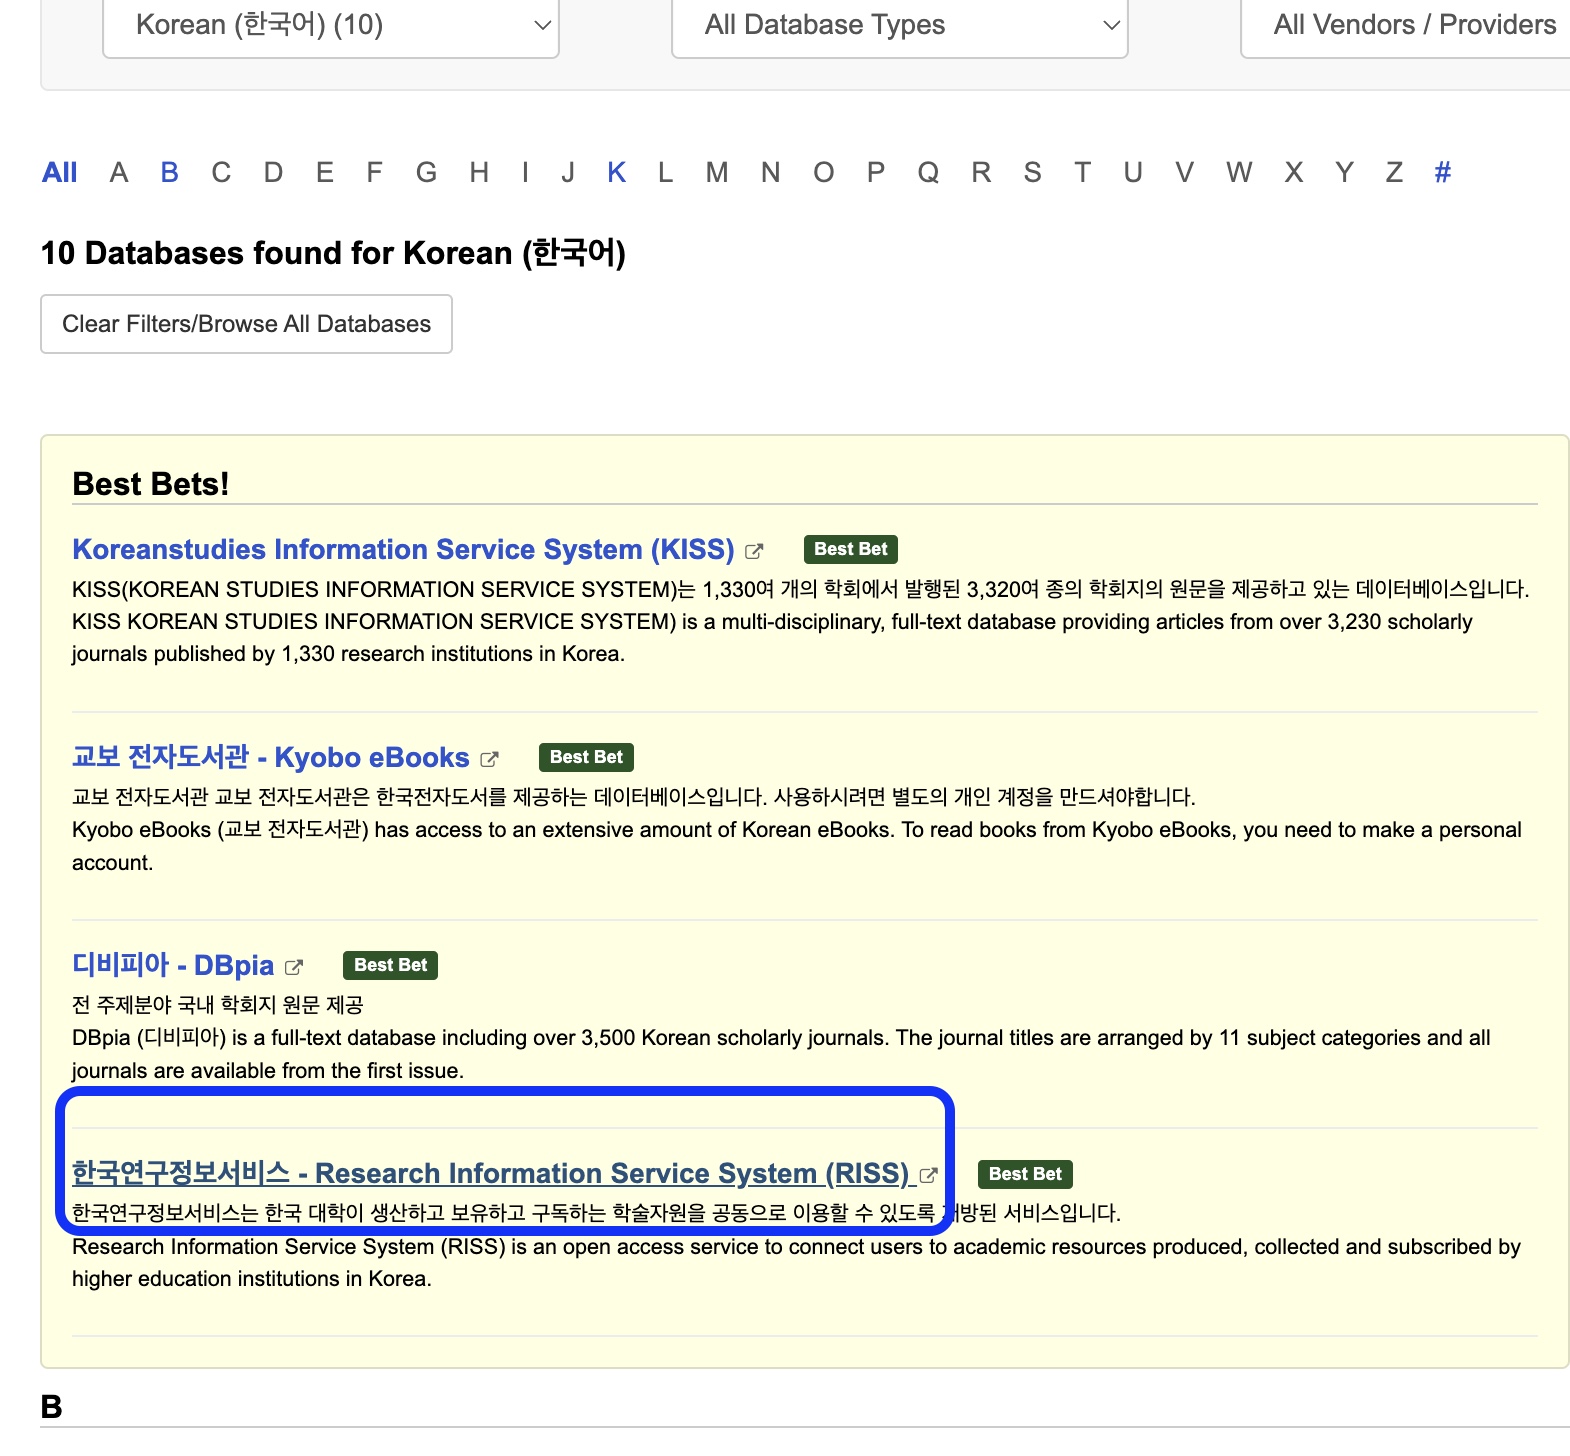
Task: Filter databases by letter R
Action: tap(981, 173)
